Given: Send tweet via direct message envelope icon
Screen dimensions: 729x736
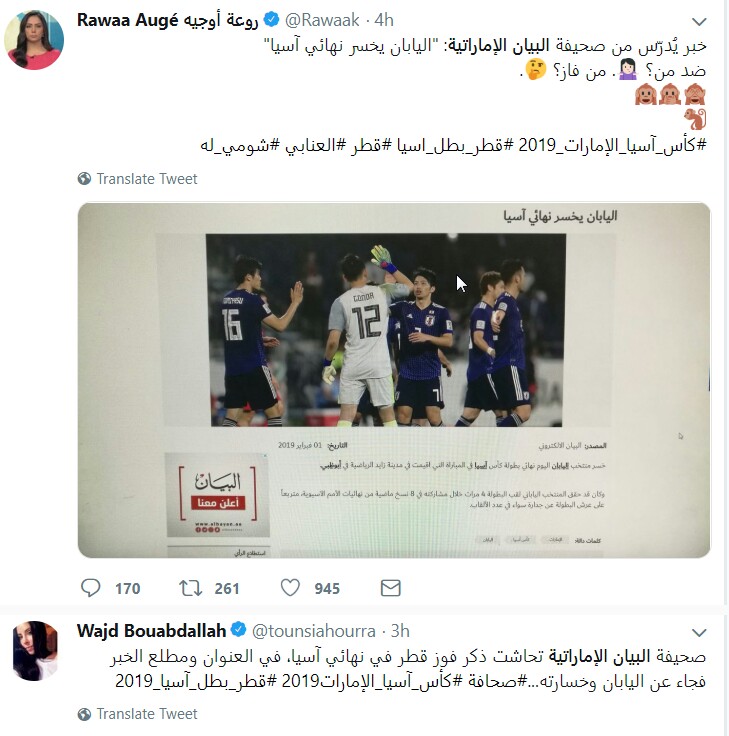Looking at the screenshot, I should (x=390, y=588).
